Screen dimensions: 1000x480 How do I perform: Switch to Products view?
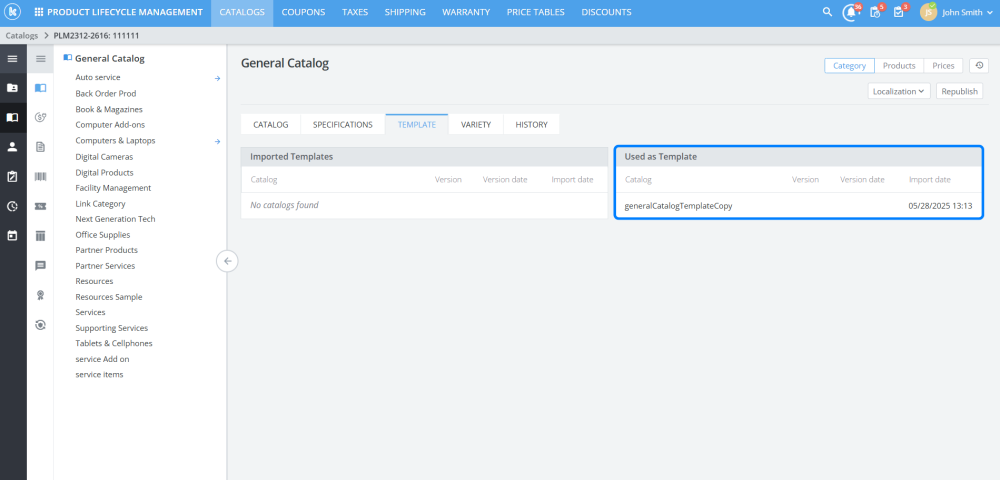pyautogui.click(x=899, y=66)
